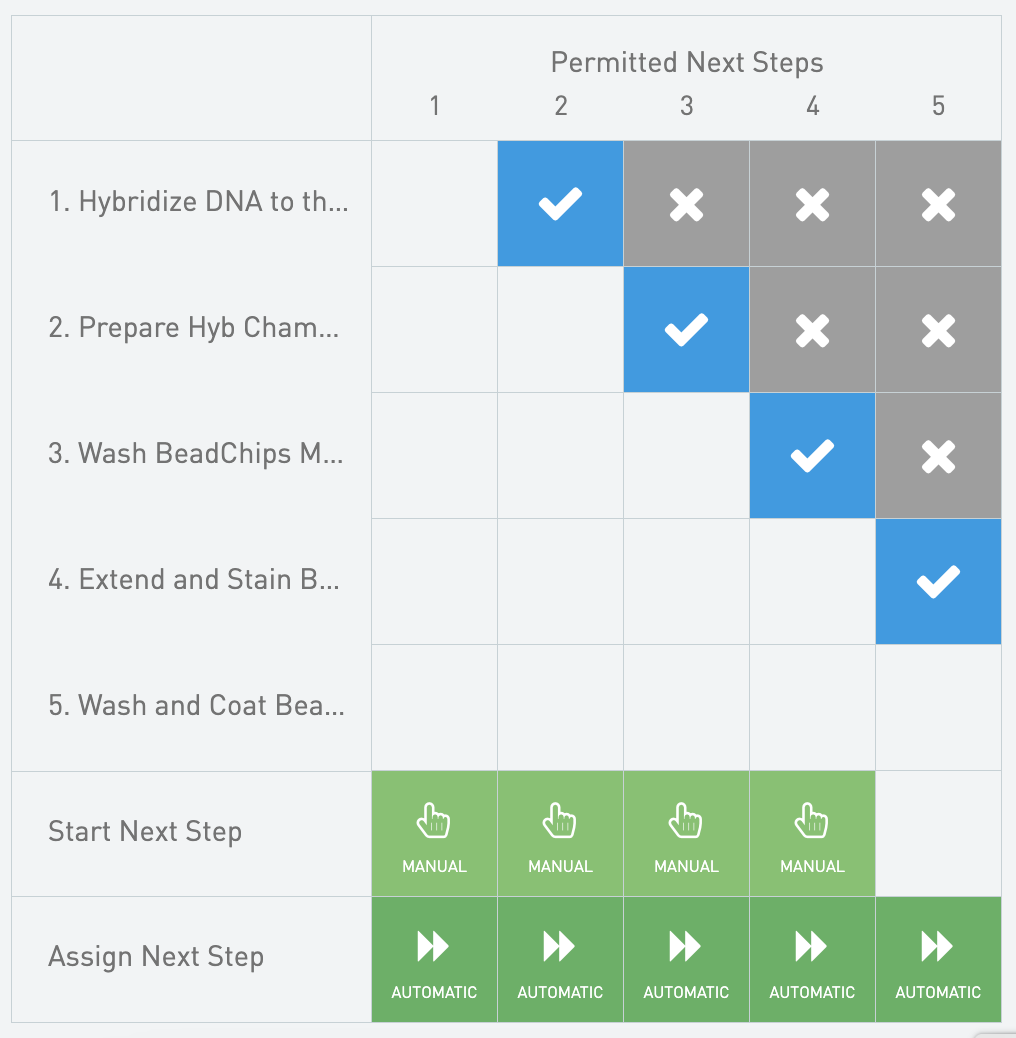The height and width of the screenshot is (1038, 1016).
Task: Toggle the blue checkmark for Prepare Hyb Chamber, step 3
Action: (x=686, y=330)
